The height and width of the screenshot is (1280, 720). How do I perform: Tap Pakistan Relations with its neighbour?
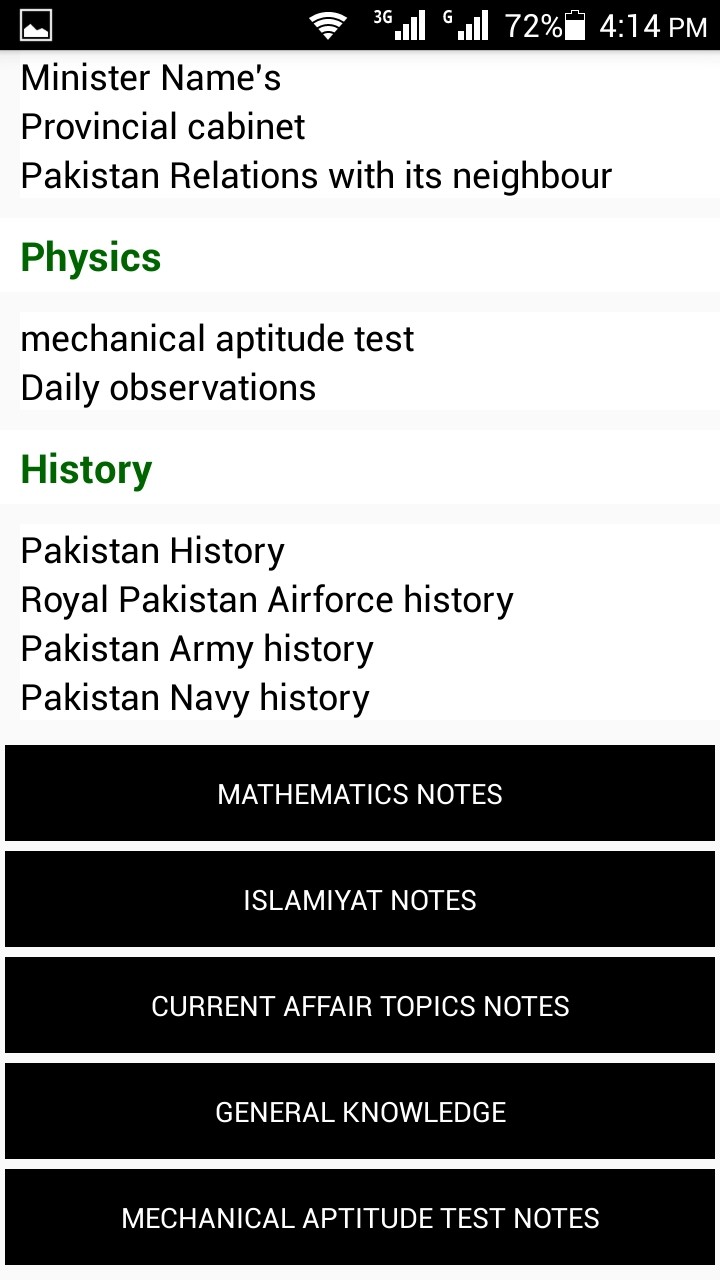pyautogui.click(x=316, y=176)
